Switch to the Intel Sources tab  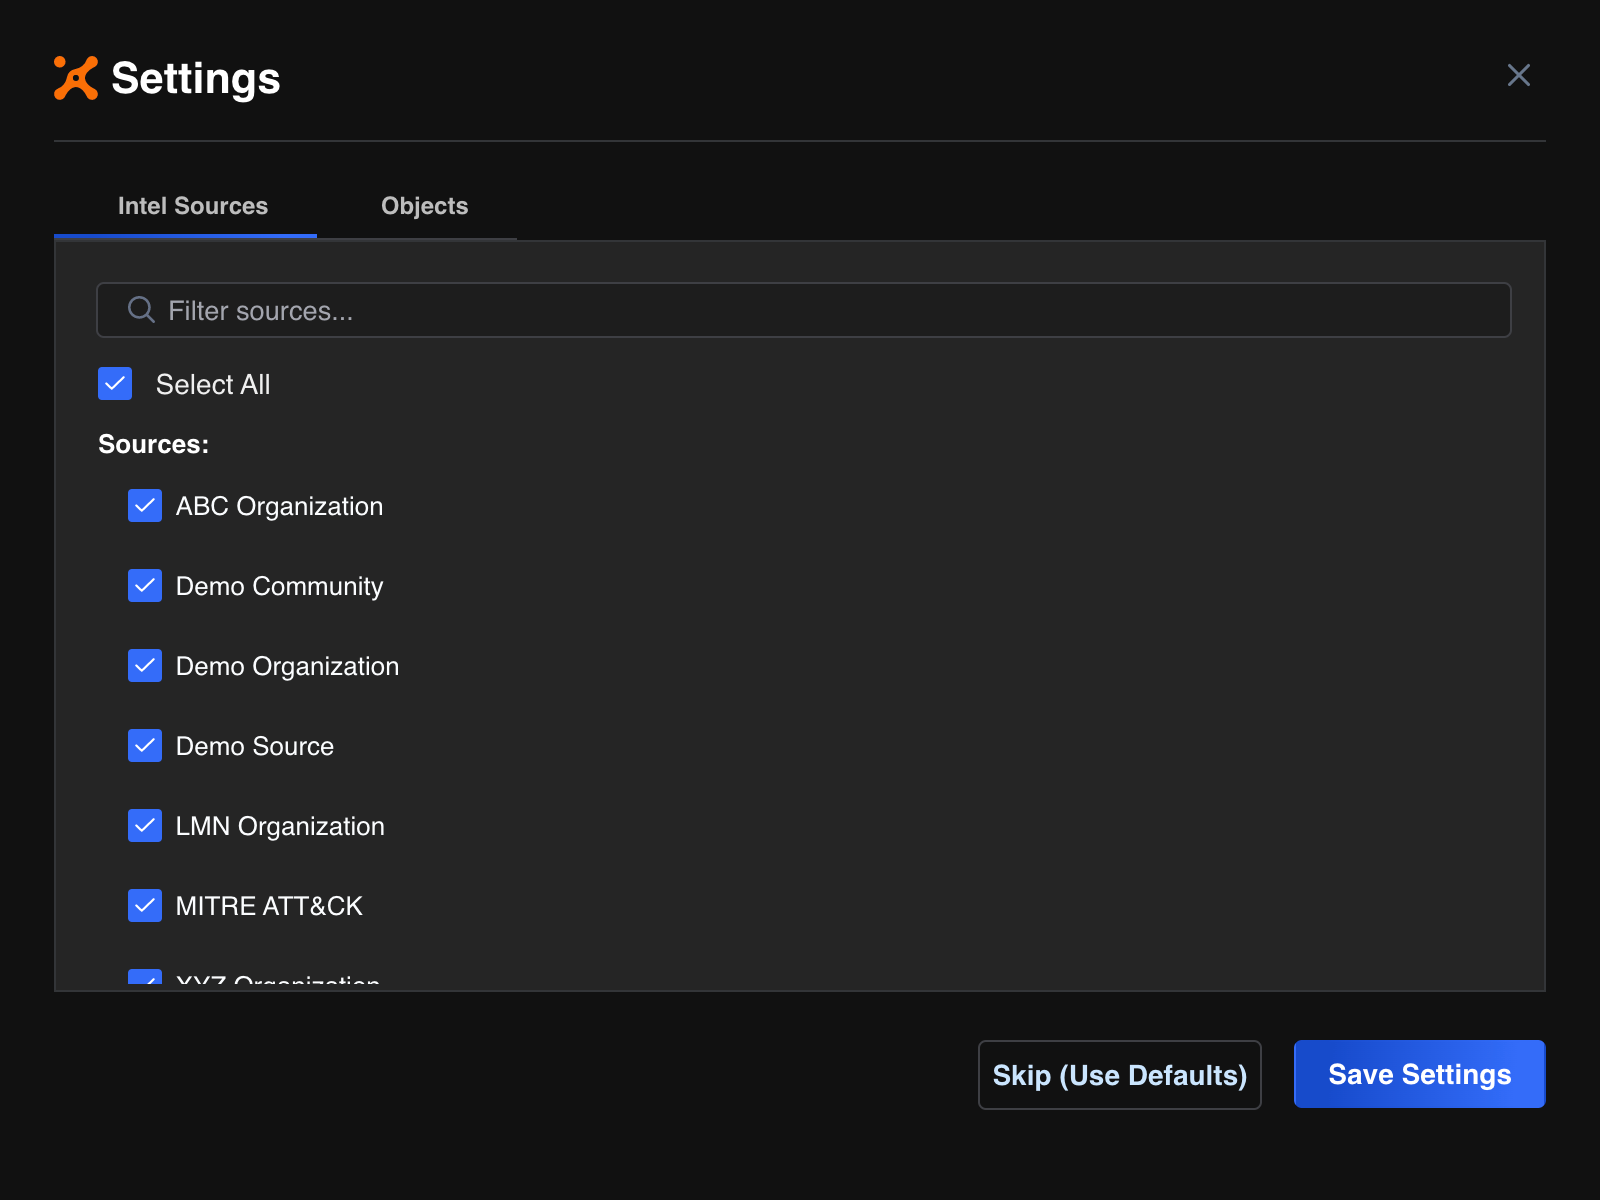click(192, 206)
